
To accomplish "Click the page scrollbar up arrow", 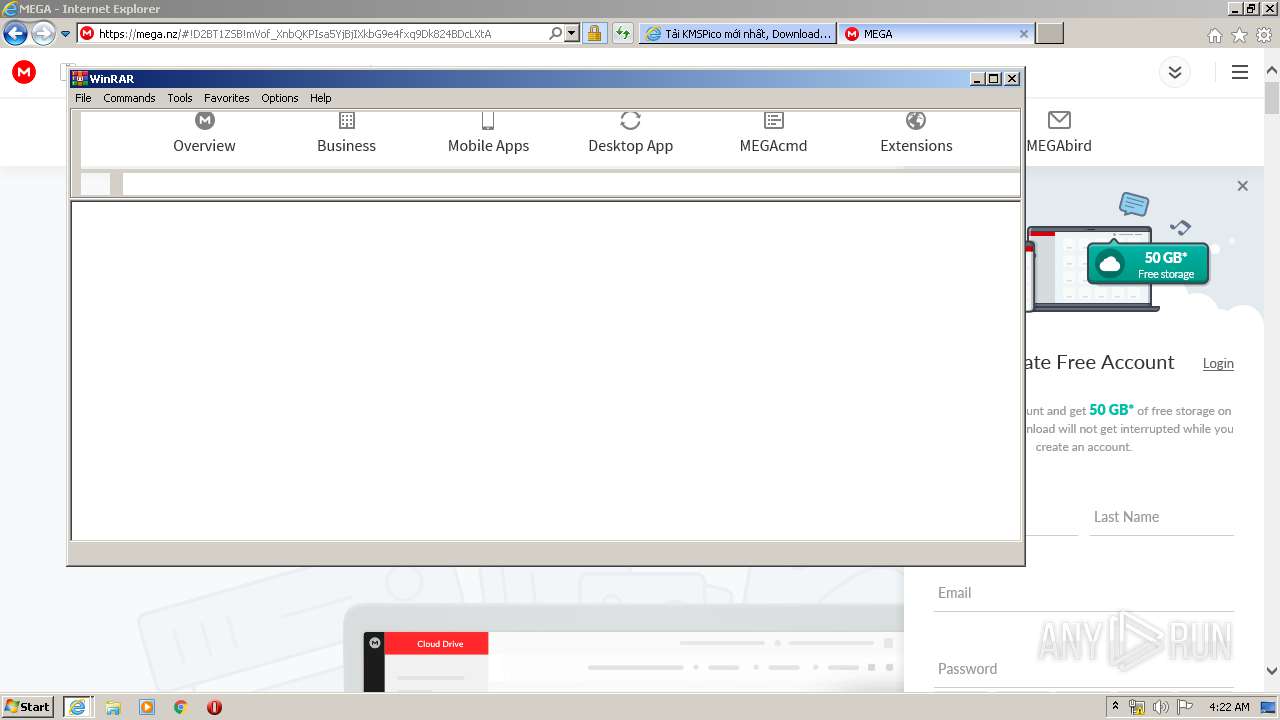I will pos(1271,71).
